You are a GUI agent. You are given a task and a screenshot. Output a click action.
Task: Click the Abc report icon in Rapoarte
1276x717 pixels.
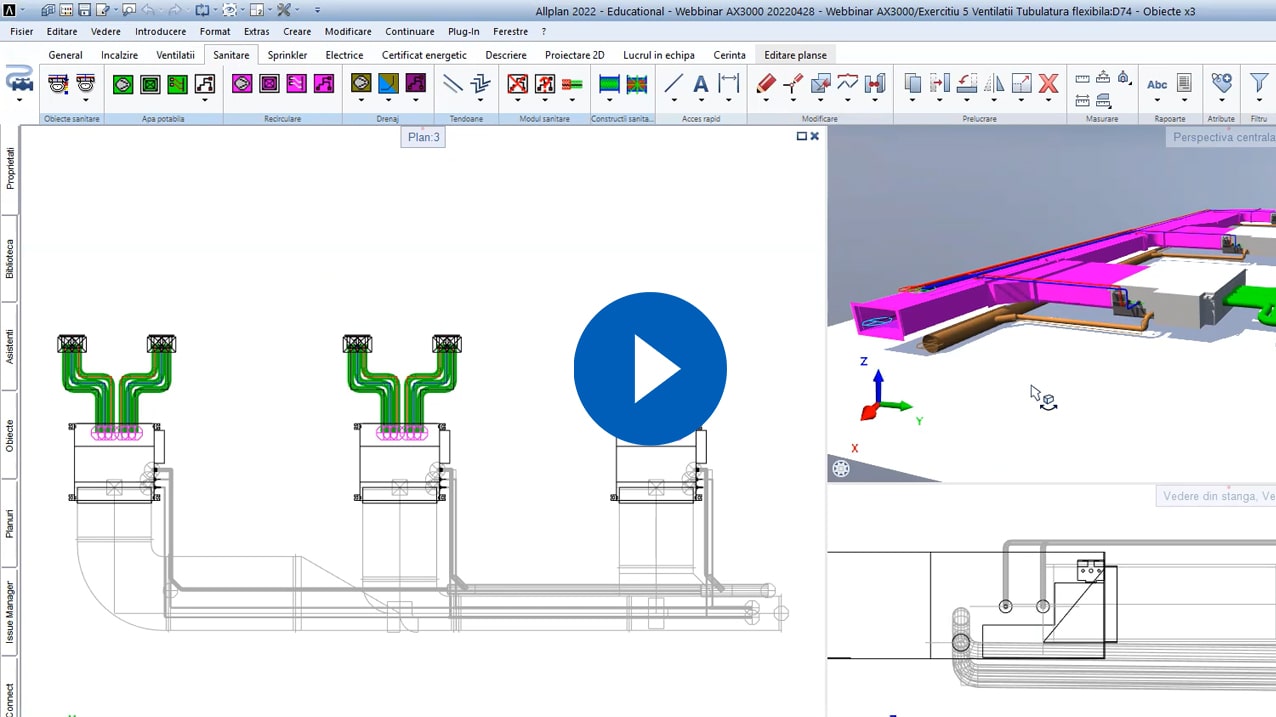pos(1157,84)
